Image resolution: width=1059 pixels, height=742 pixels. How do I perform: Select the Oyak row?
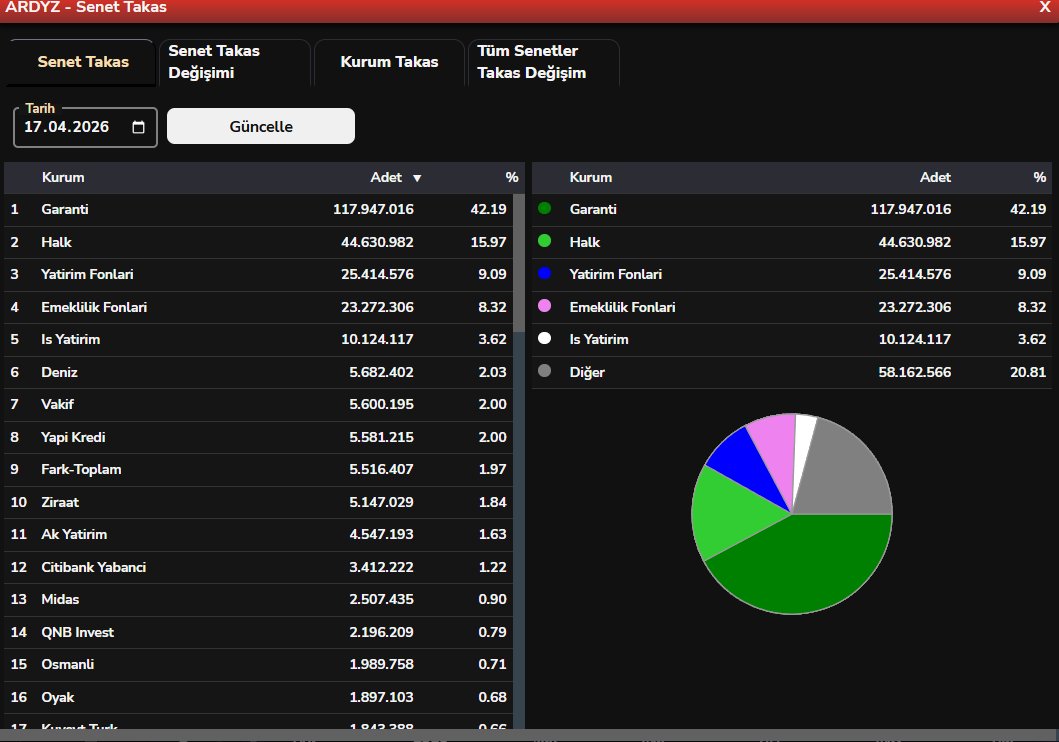coord(258,697)
